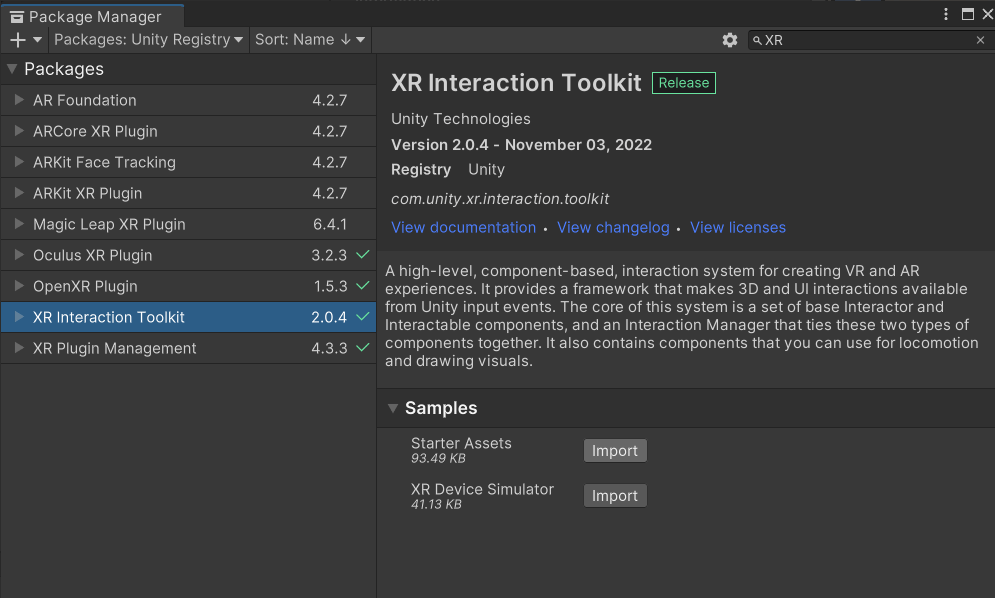Import the XR Device Simulator sample
The width and height of the screenshot is (995, 598).
pyautogui.click(x=615, y=496)
